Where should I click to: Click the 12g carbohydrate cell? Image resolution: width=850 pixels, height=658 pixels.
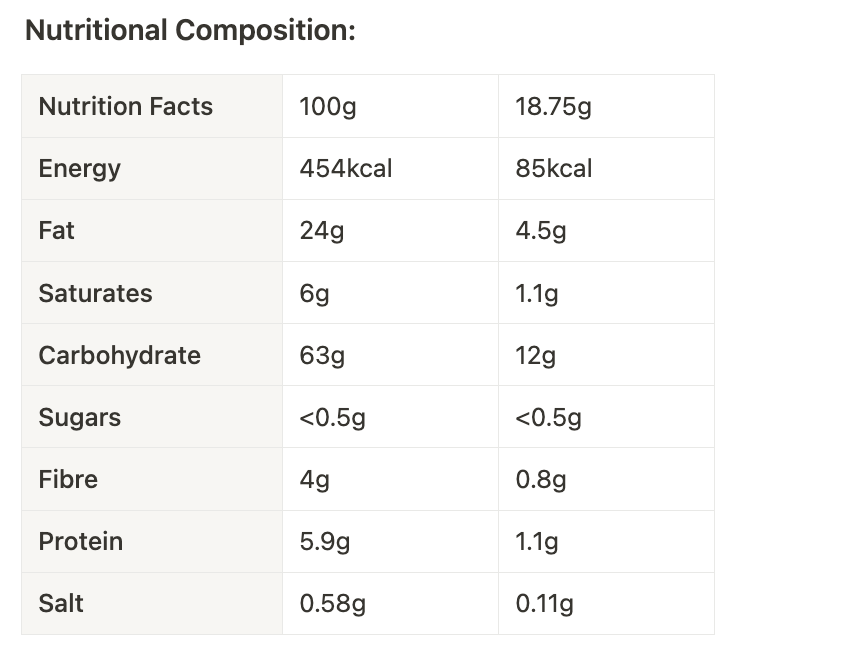click(x=606, y=355)
